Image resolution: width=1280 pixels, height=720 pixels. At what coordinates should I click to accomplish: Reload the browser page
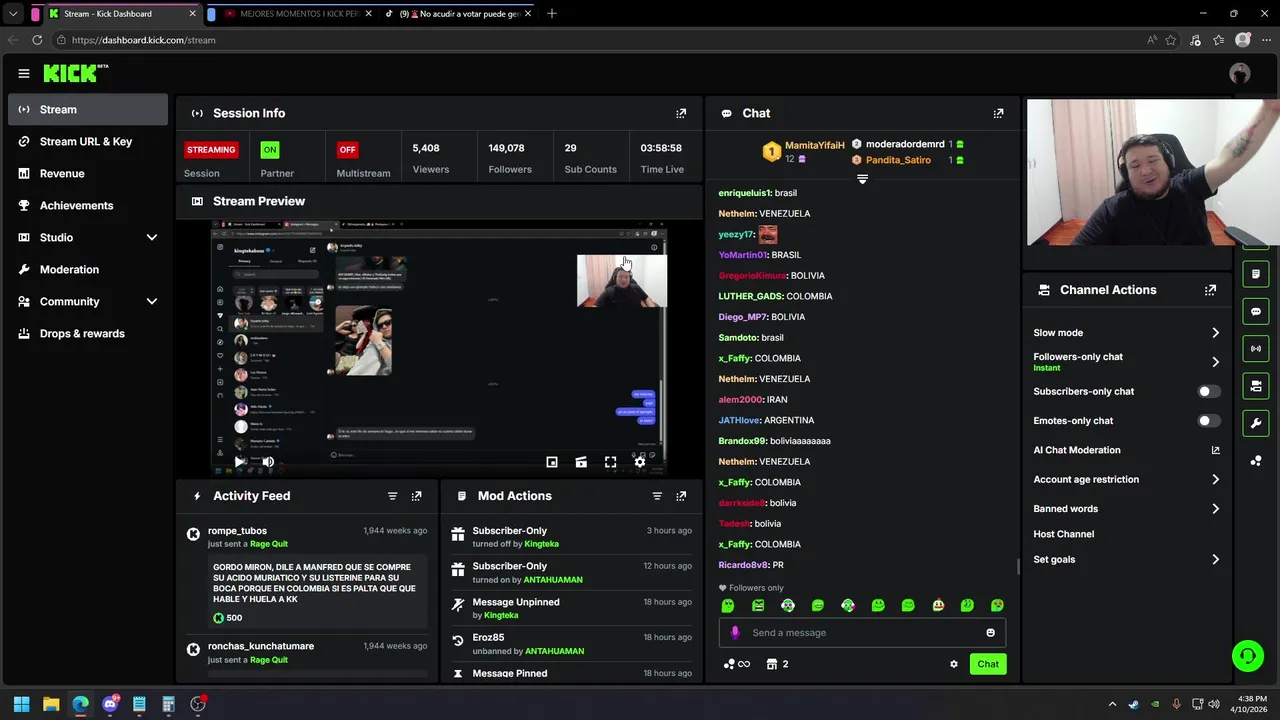[37, 40]
